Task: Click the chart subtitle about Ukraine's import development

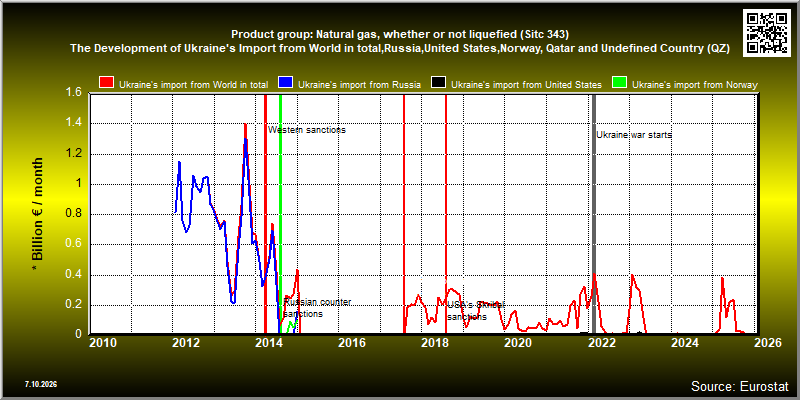Action: coord(399,49)
